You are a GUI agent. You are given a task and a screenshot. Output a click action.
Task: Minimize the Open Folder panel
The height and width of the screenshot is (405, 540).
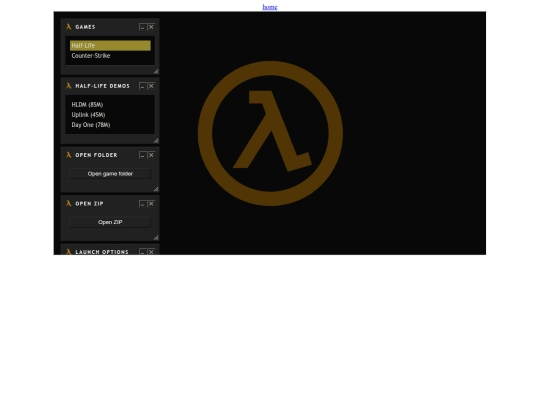[x=143, y=155]
